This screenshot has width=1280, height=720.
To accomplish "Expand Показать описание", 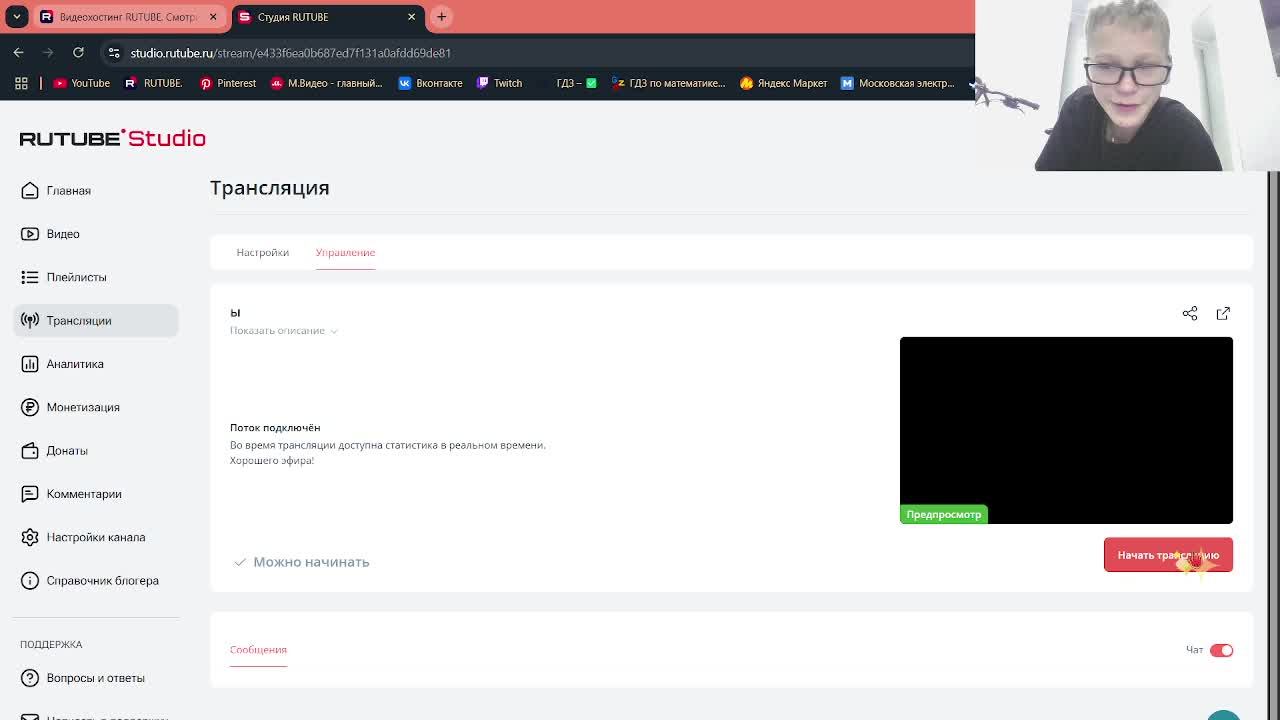I will click(283, 331).
